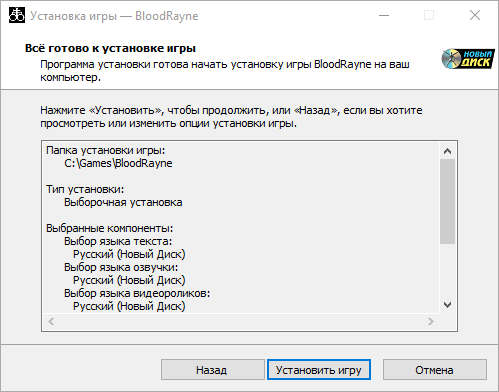Click the horizontal scroll right arrow

pyautogui.click(x=431, y=321)
